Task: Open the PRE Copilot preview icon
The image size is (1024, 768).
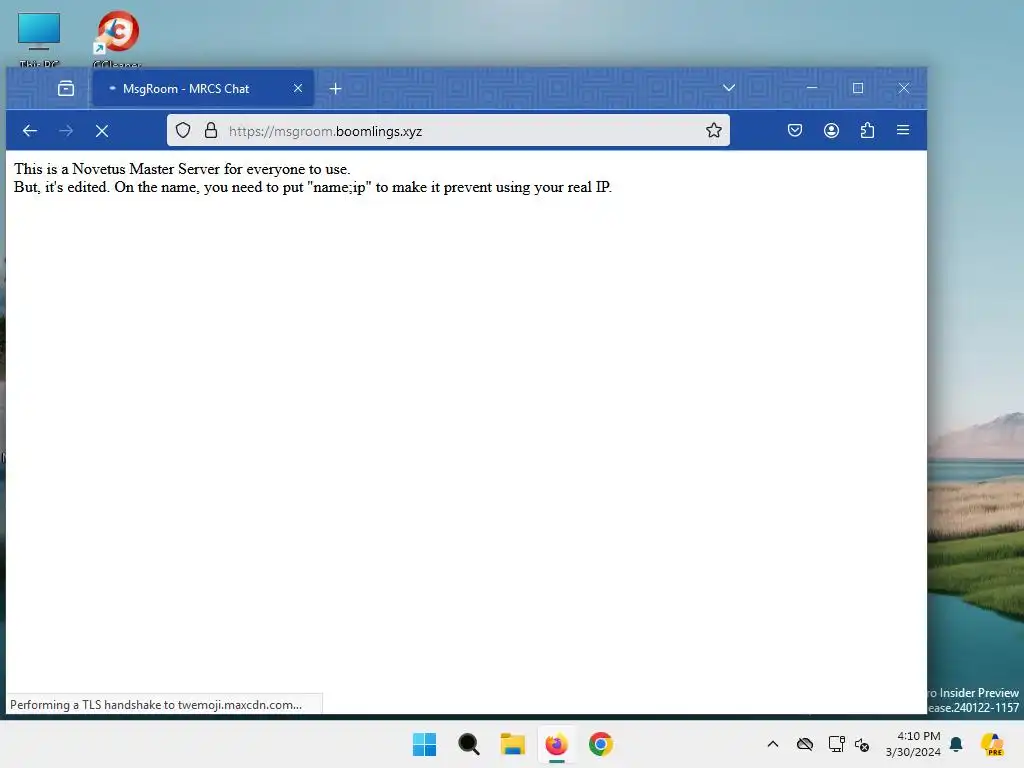Action: click(x=992, y=744)
